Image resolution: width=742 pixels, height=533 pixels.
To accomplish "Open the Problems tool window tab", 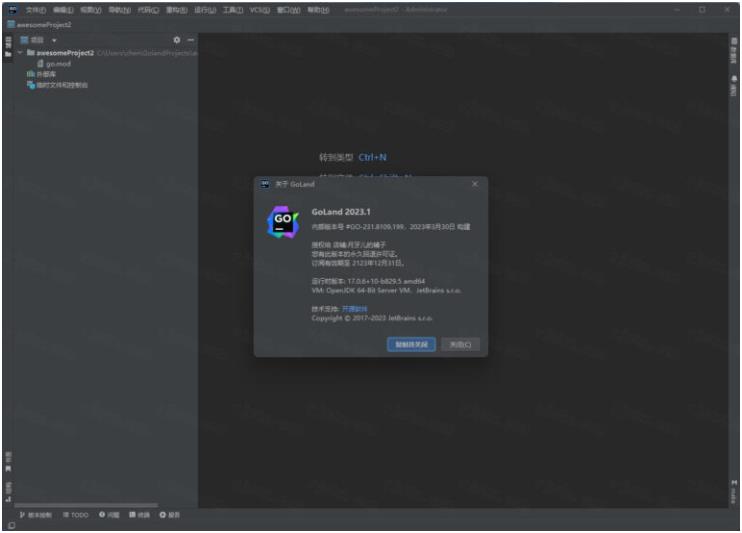I will (109, 515).
